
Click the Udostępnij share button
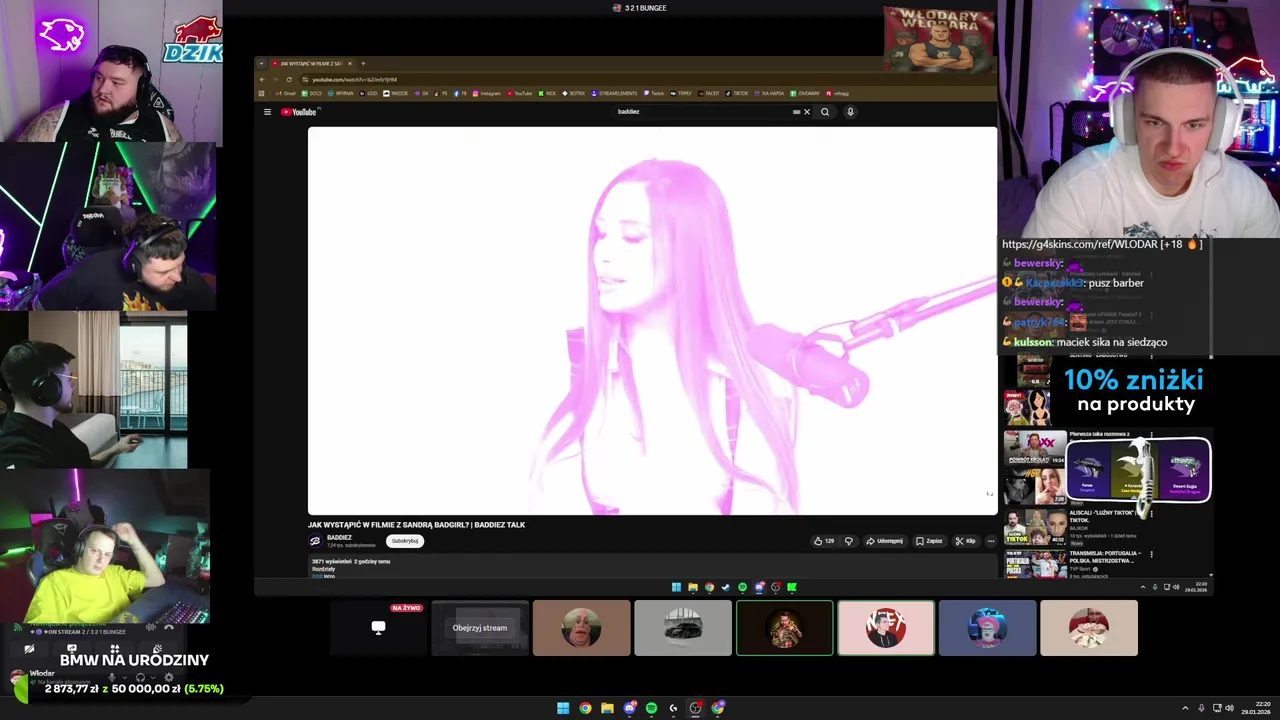885,541
